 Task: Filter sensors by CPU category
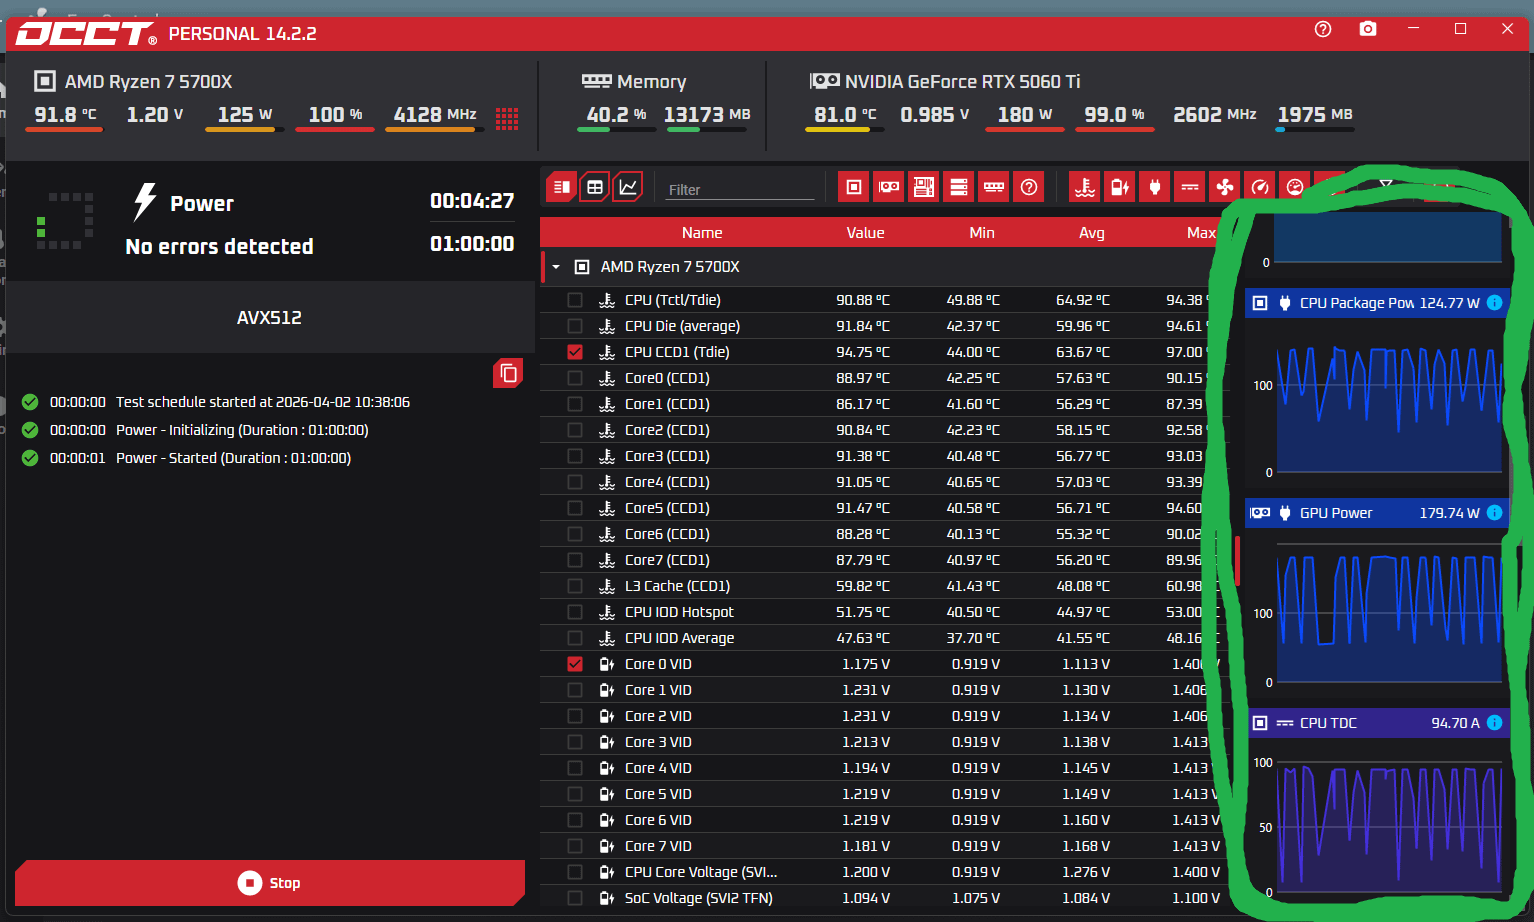tap(853, 187)
